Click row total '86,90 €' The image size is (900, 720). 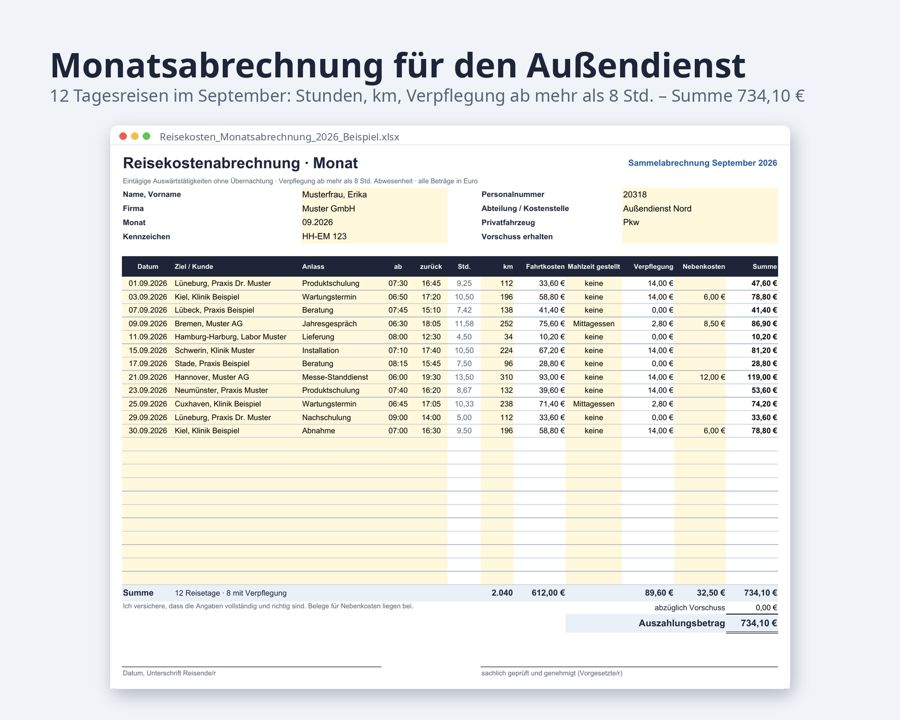[x=765, y=324]
